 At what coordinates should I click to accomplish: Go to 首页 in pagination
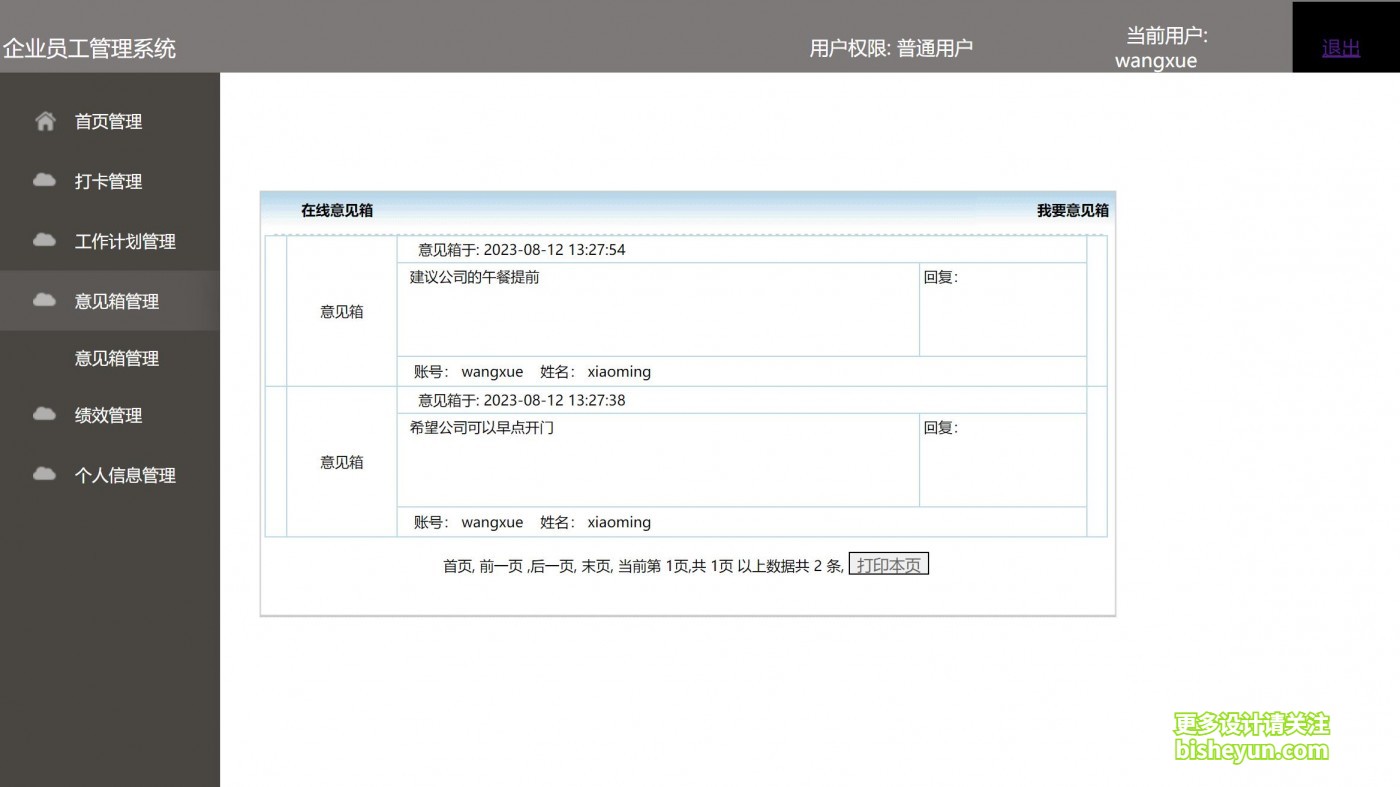(x=457, y=566)
